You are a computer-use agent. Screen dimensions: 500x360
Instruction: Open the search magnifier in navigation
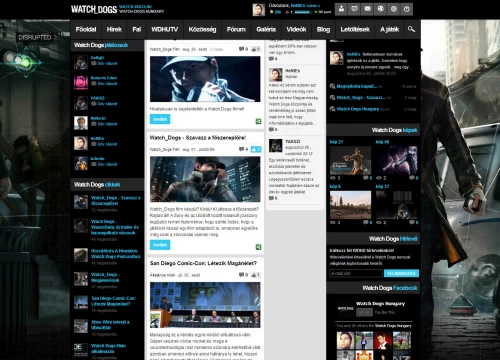coord(411,29)
